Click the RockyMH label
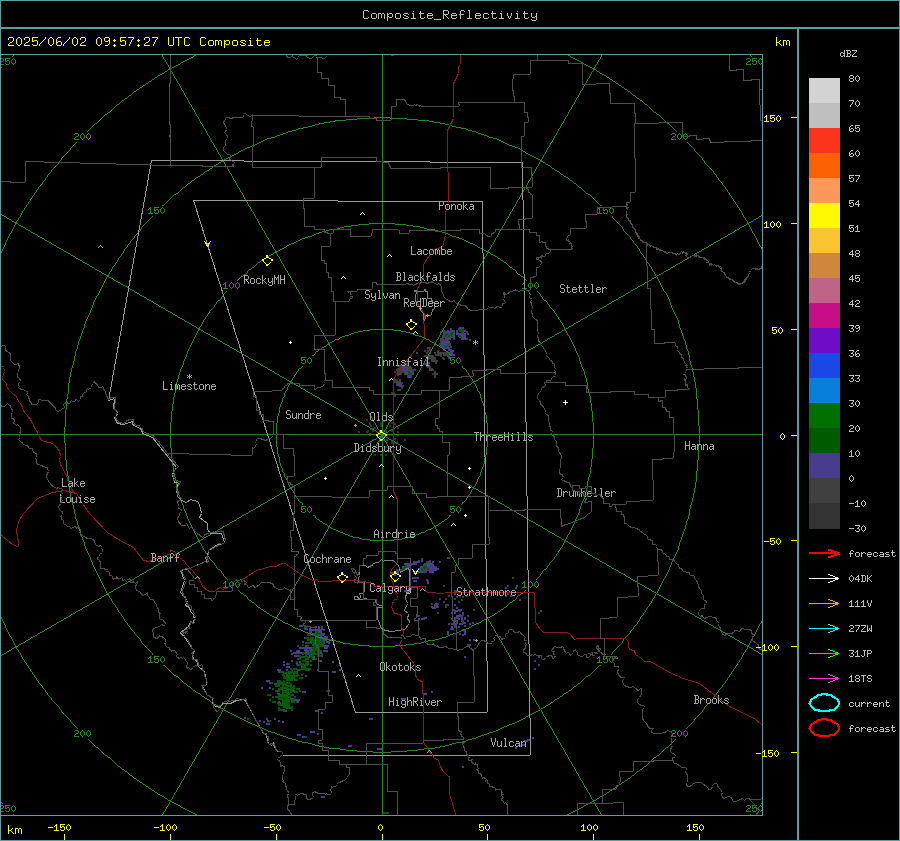Image resolution: width=900 pixels, height=841 pixels. pyautogui.click(x=264, y=280)
